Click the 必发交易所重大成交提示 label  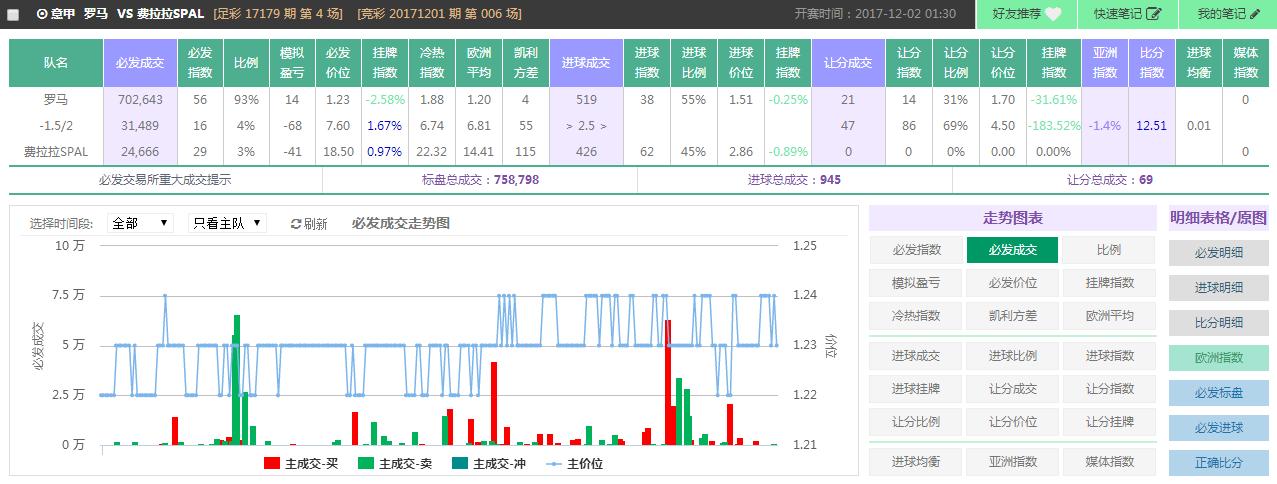click(165, 180)
